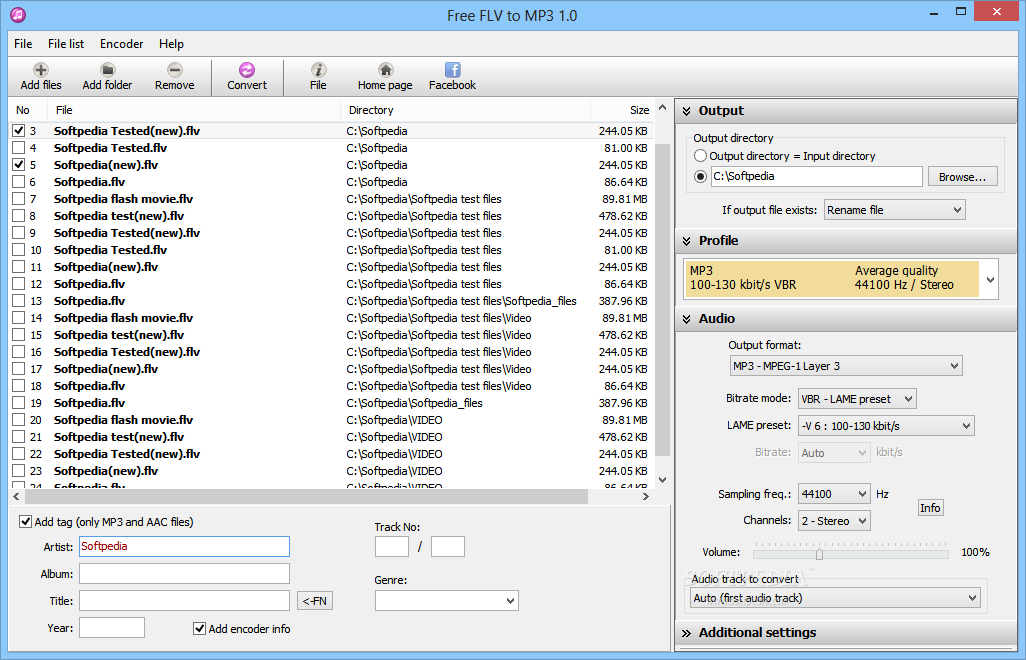This screenshot has width=1026, height=660.
Task: Check file number 10 Softpedia Tested.flv
Action: (x=19, y=250)
